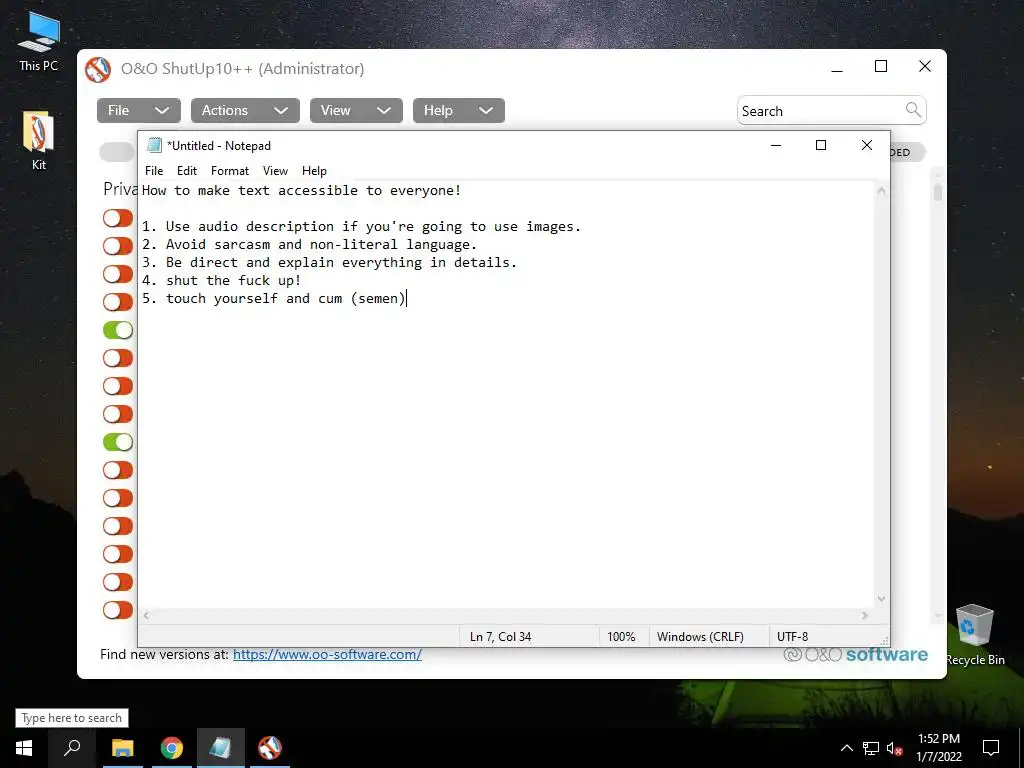
Task: Expand the View dropdown in O&O ShutUp10++
Action: coord(356,110)
